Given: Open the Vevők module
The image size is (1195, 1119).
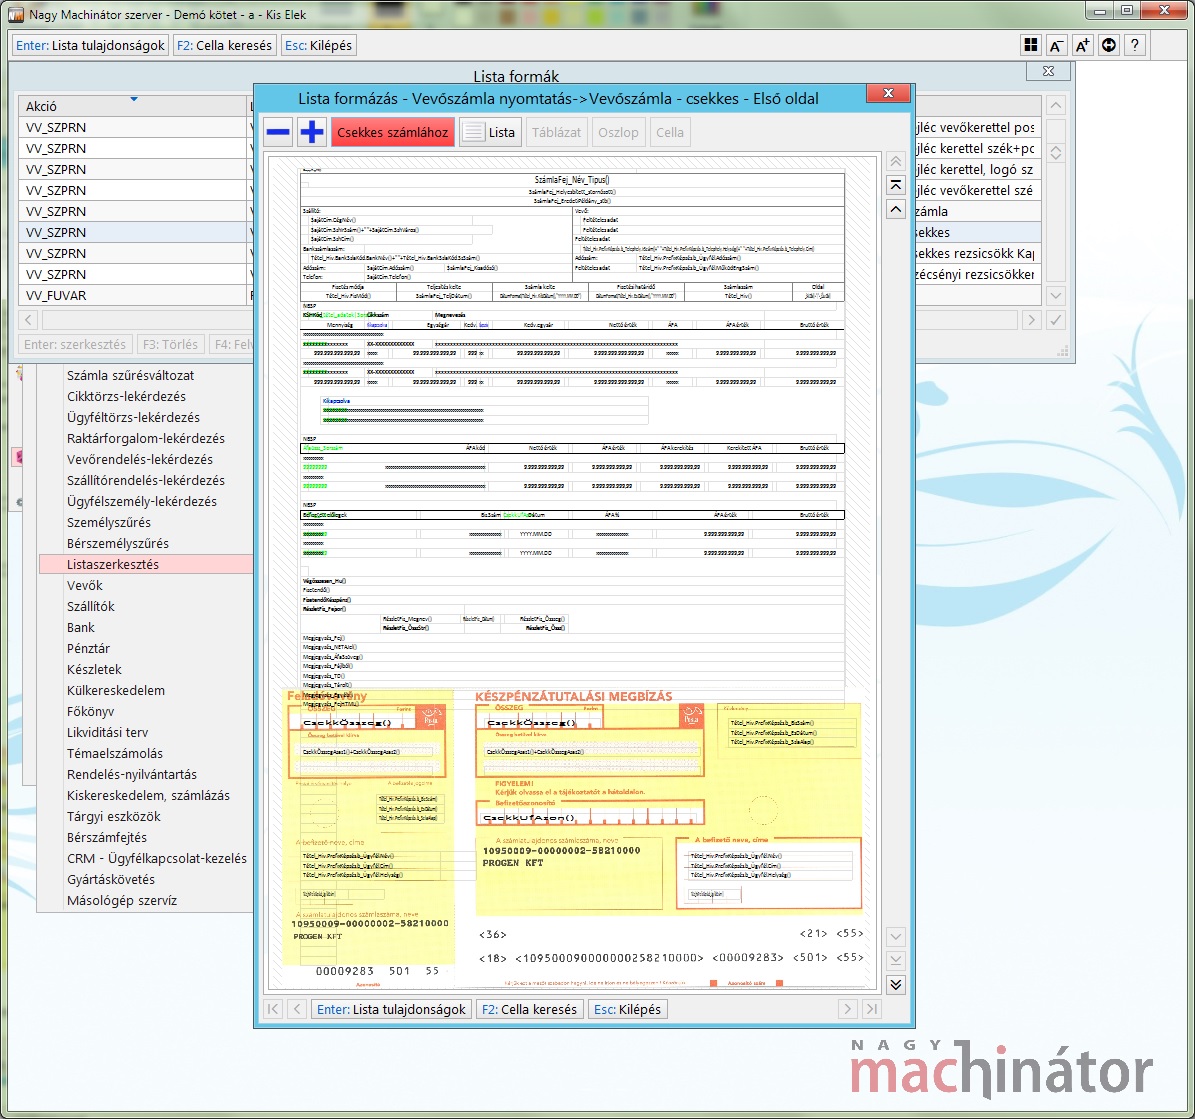Looking at the screenshot, I should (x=85, y=585).
